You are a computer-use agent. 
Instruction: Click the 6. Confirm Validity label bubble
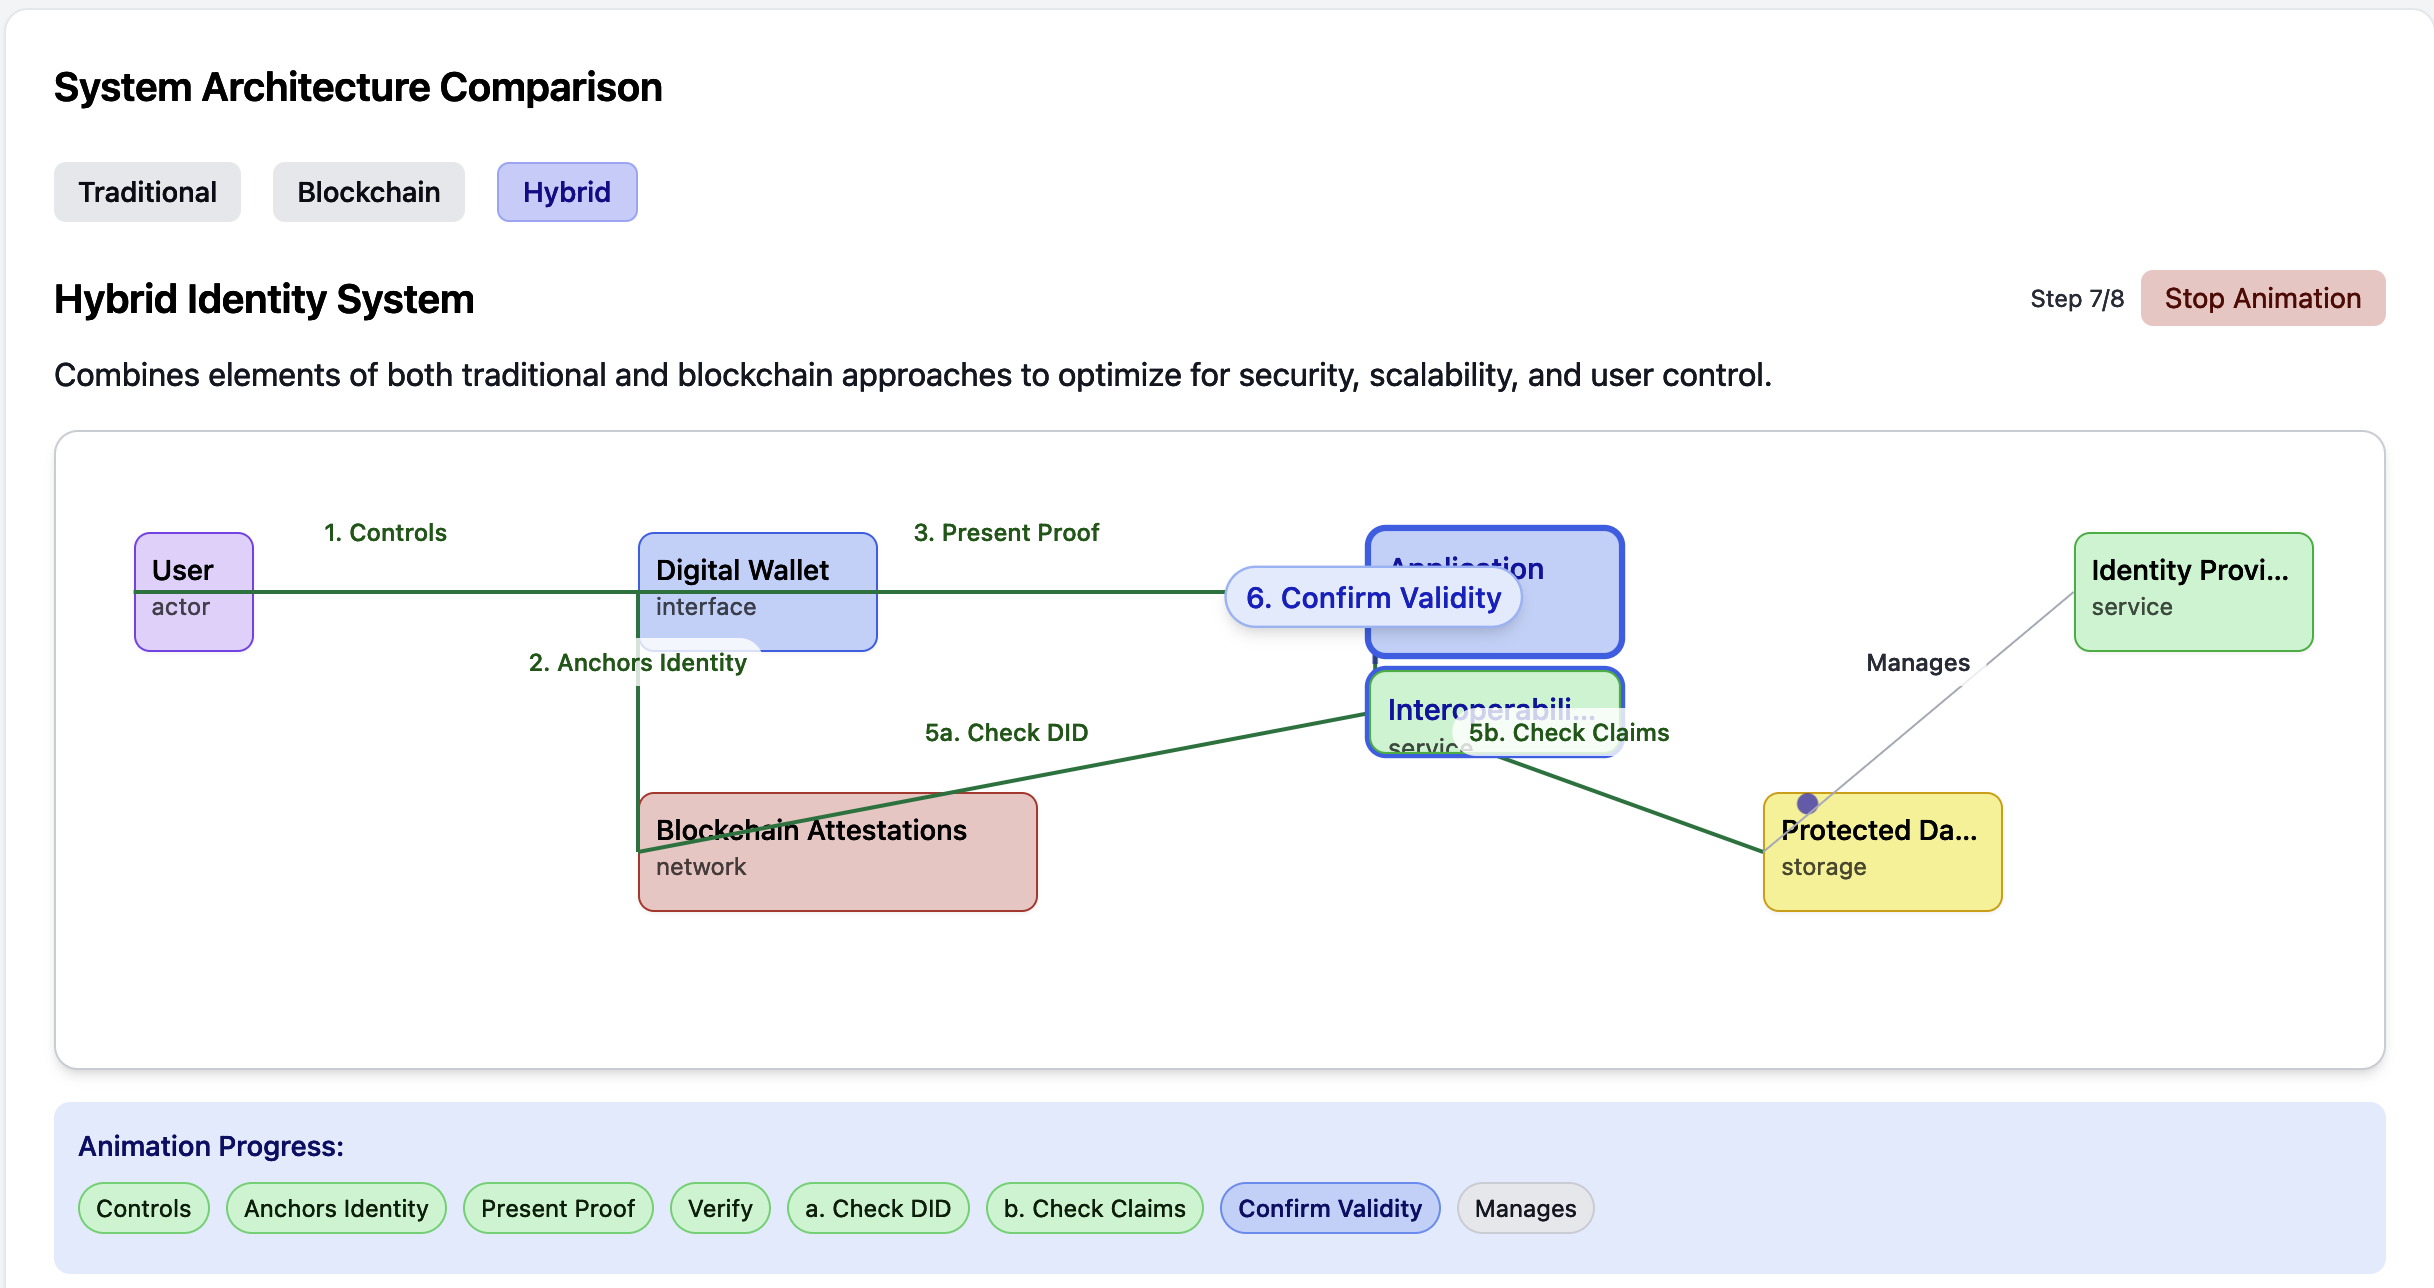pyautogui.click(x=1373, y=598)
